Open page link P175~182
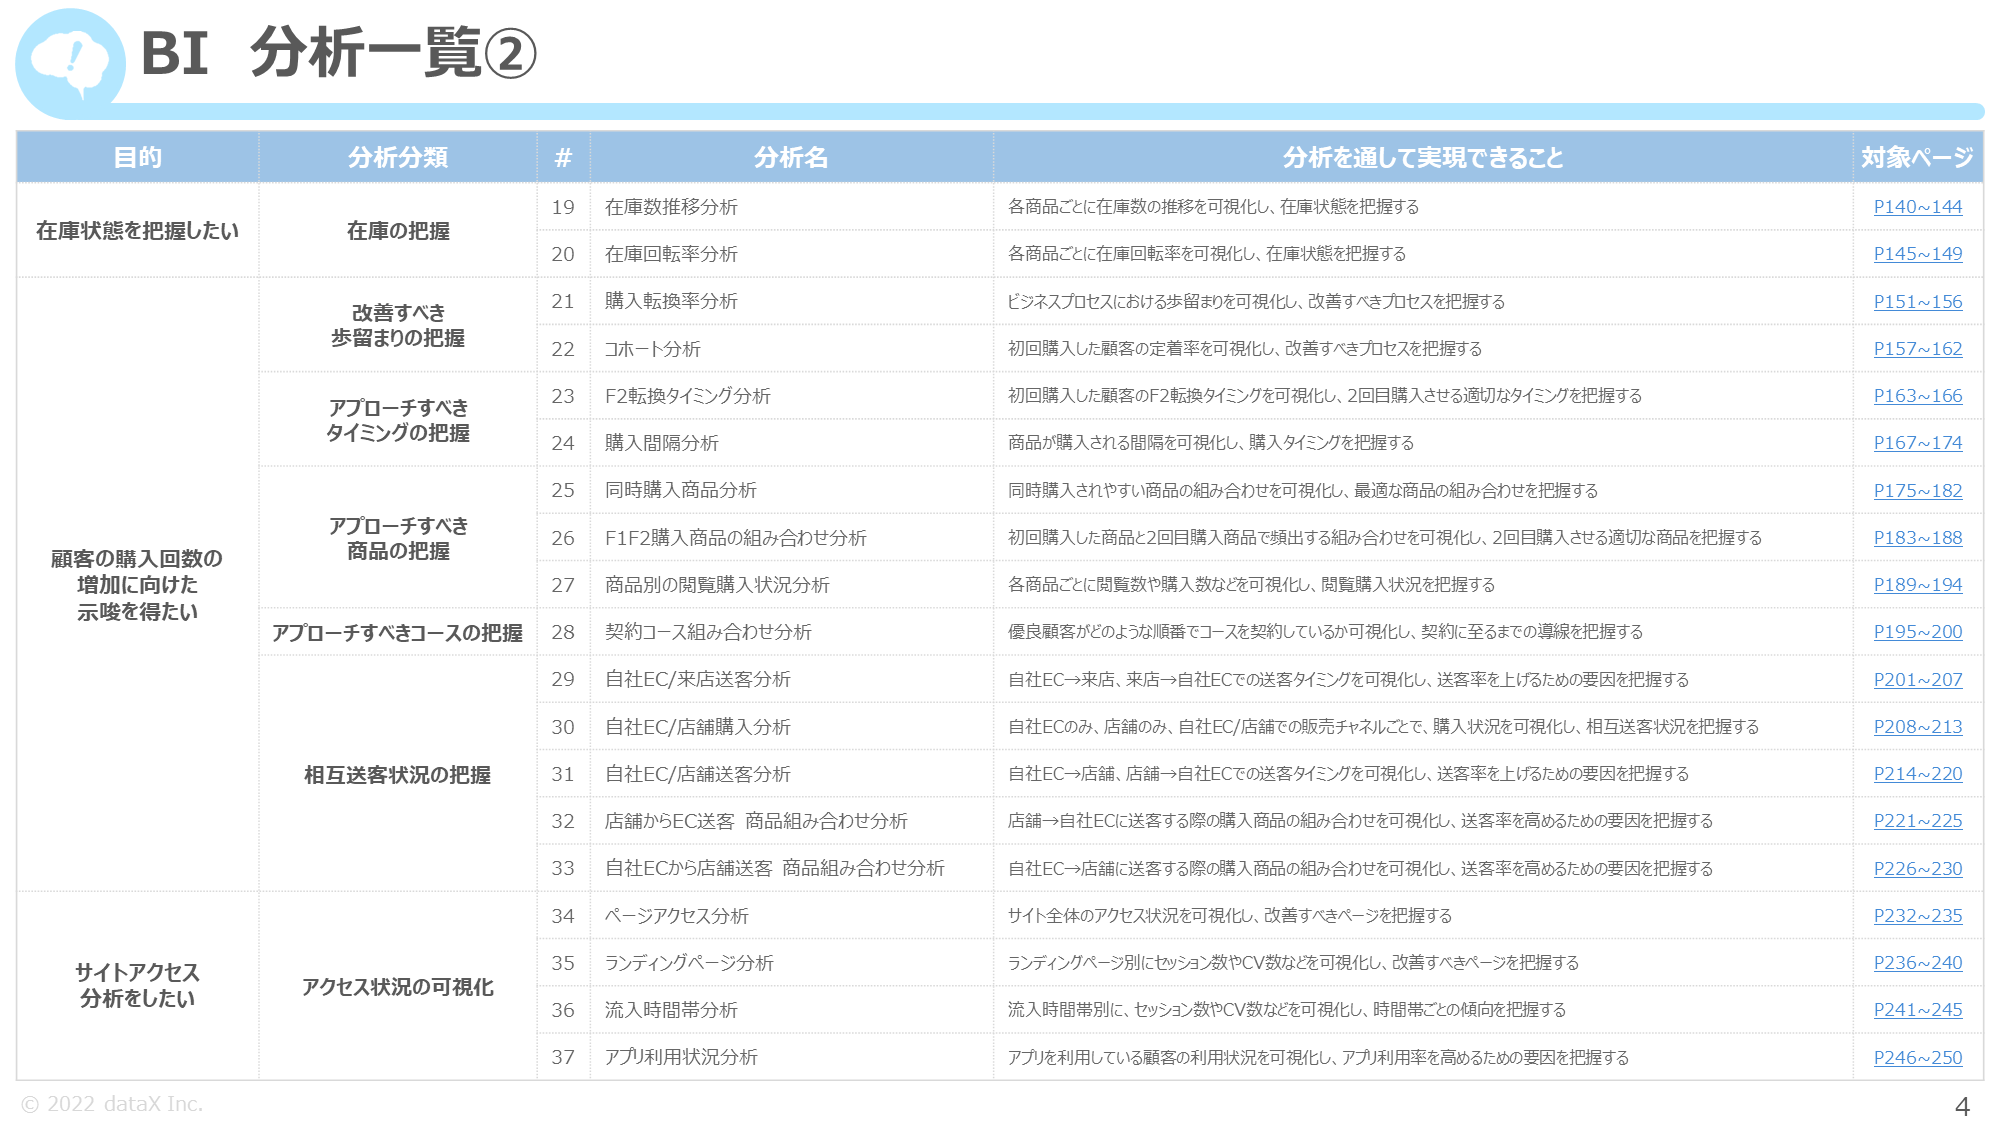The width and height of the screenshot is (2000, 1125). pyautogui.click(x=1917, y=491)
